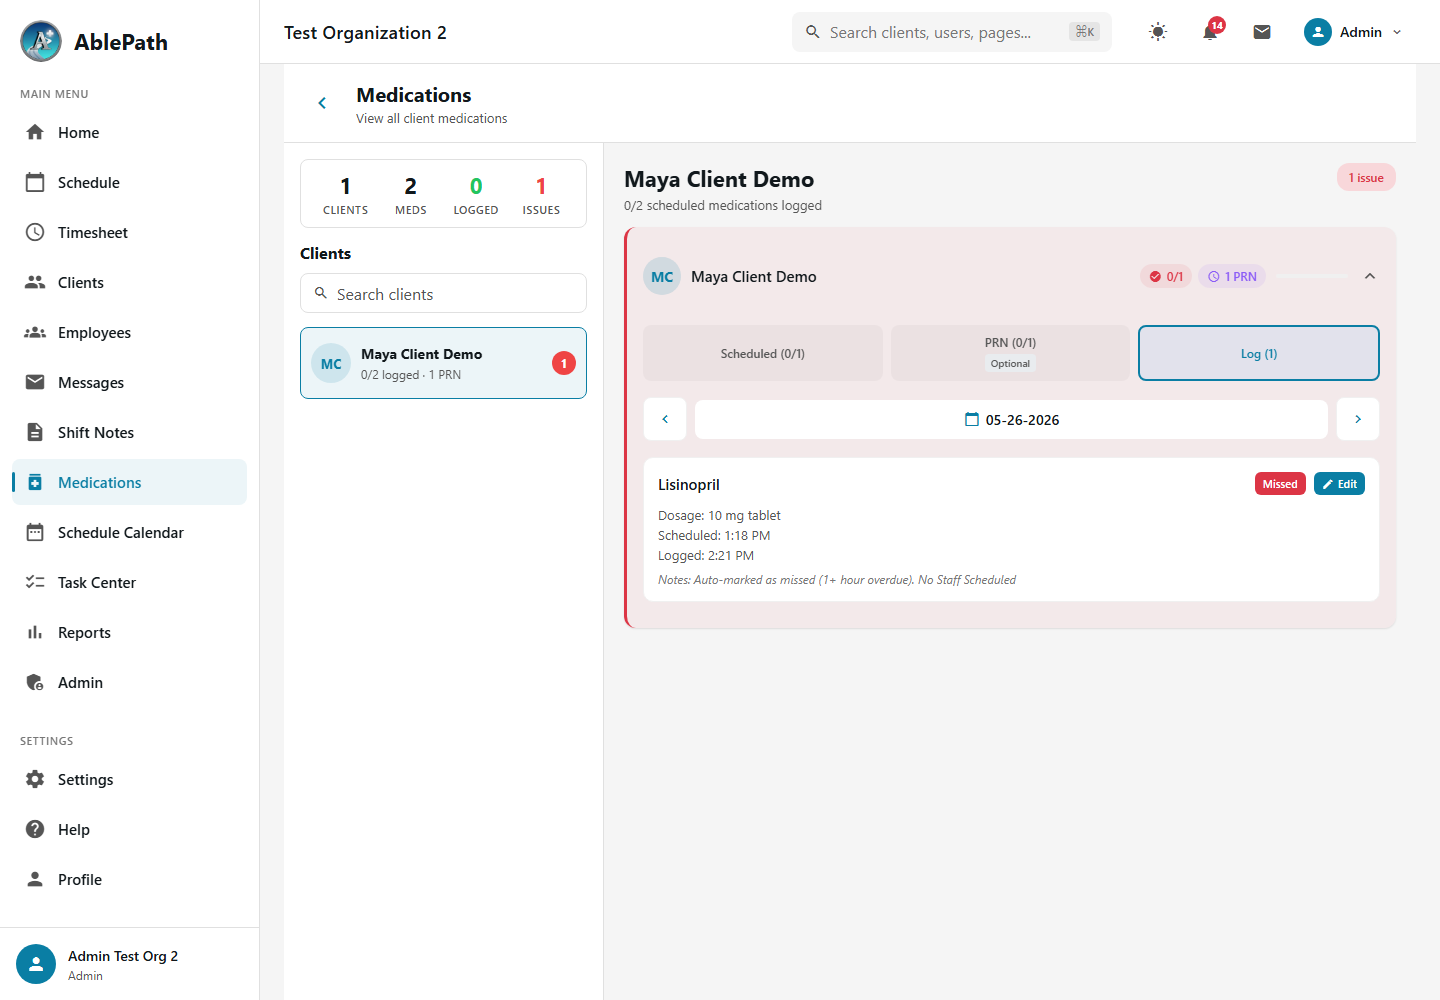This screenshot has height=1000, width=1440.
Task: Open Reports in the sidebar
Action: click(x=129, y=632)
